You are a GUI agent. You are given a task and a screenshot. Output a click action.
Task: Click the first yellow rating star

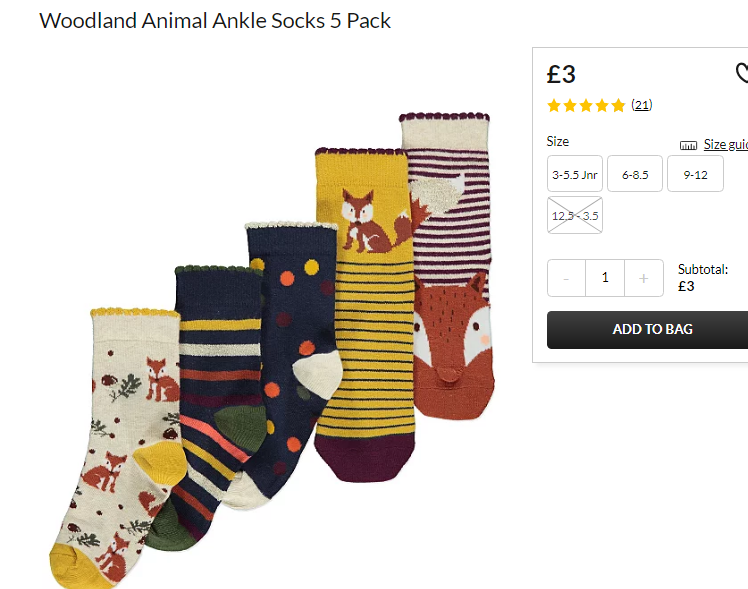554,105
